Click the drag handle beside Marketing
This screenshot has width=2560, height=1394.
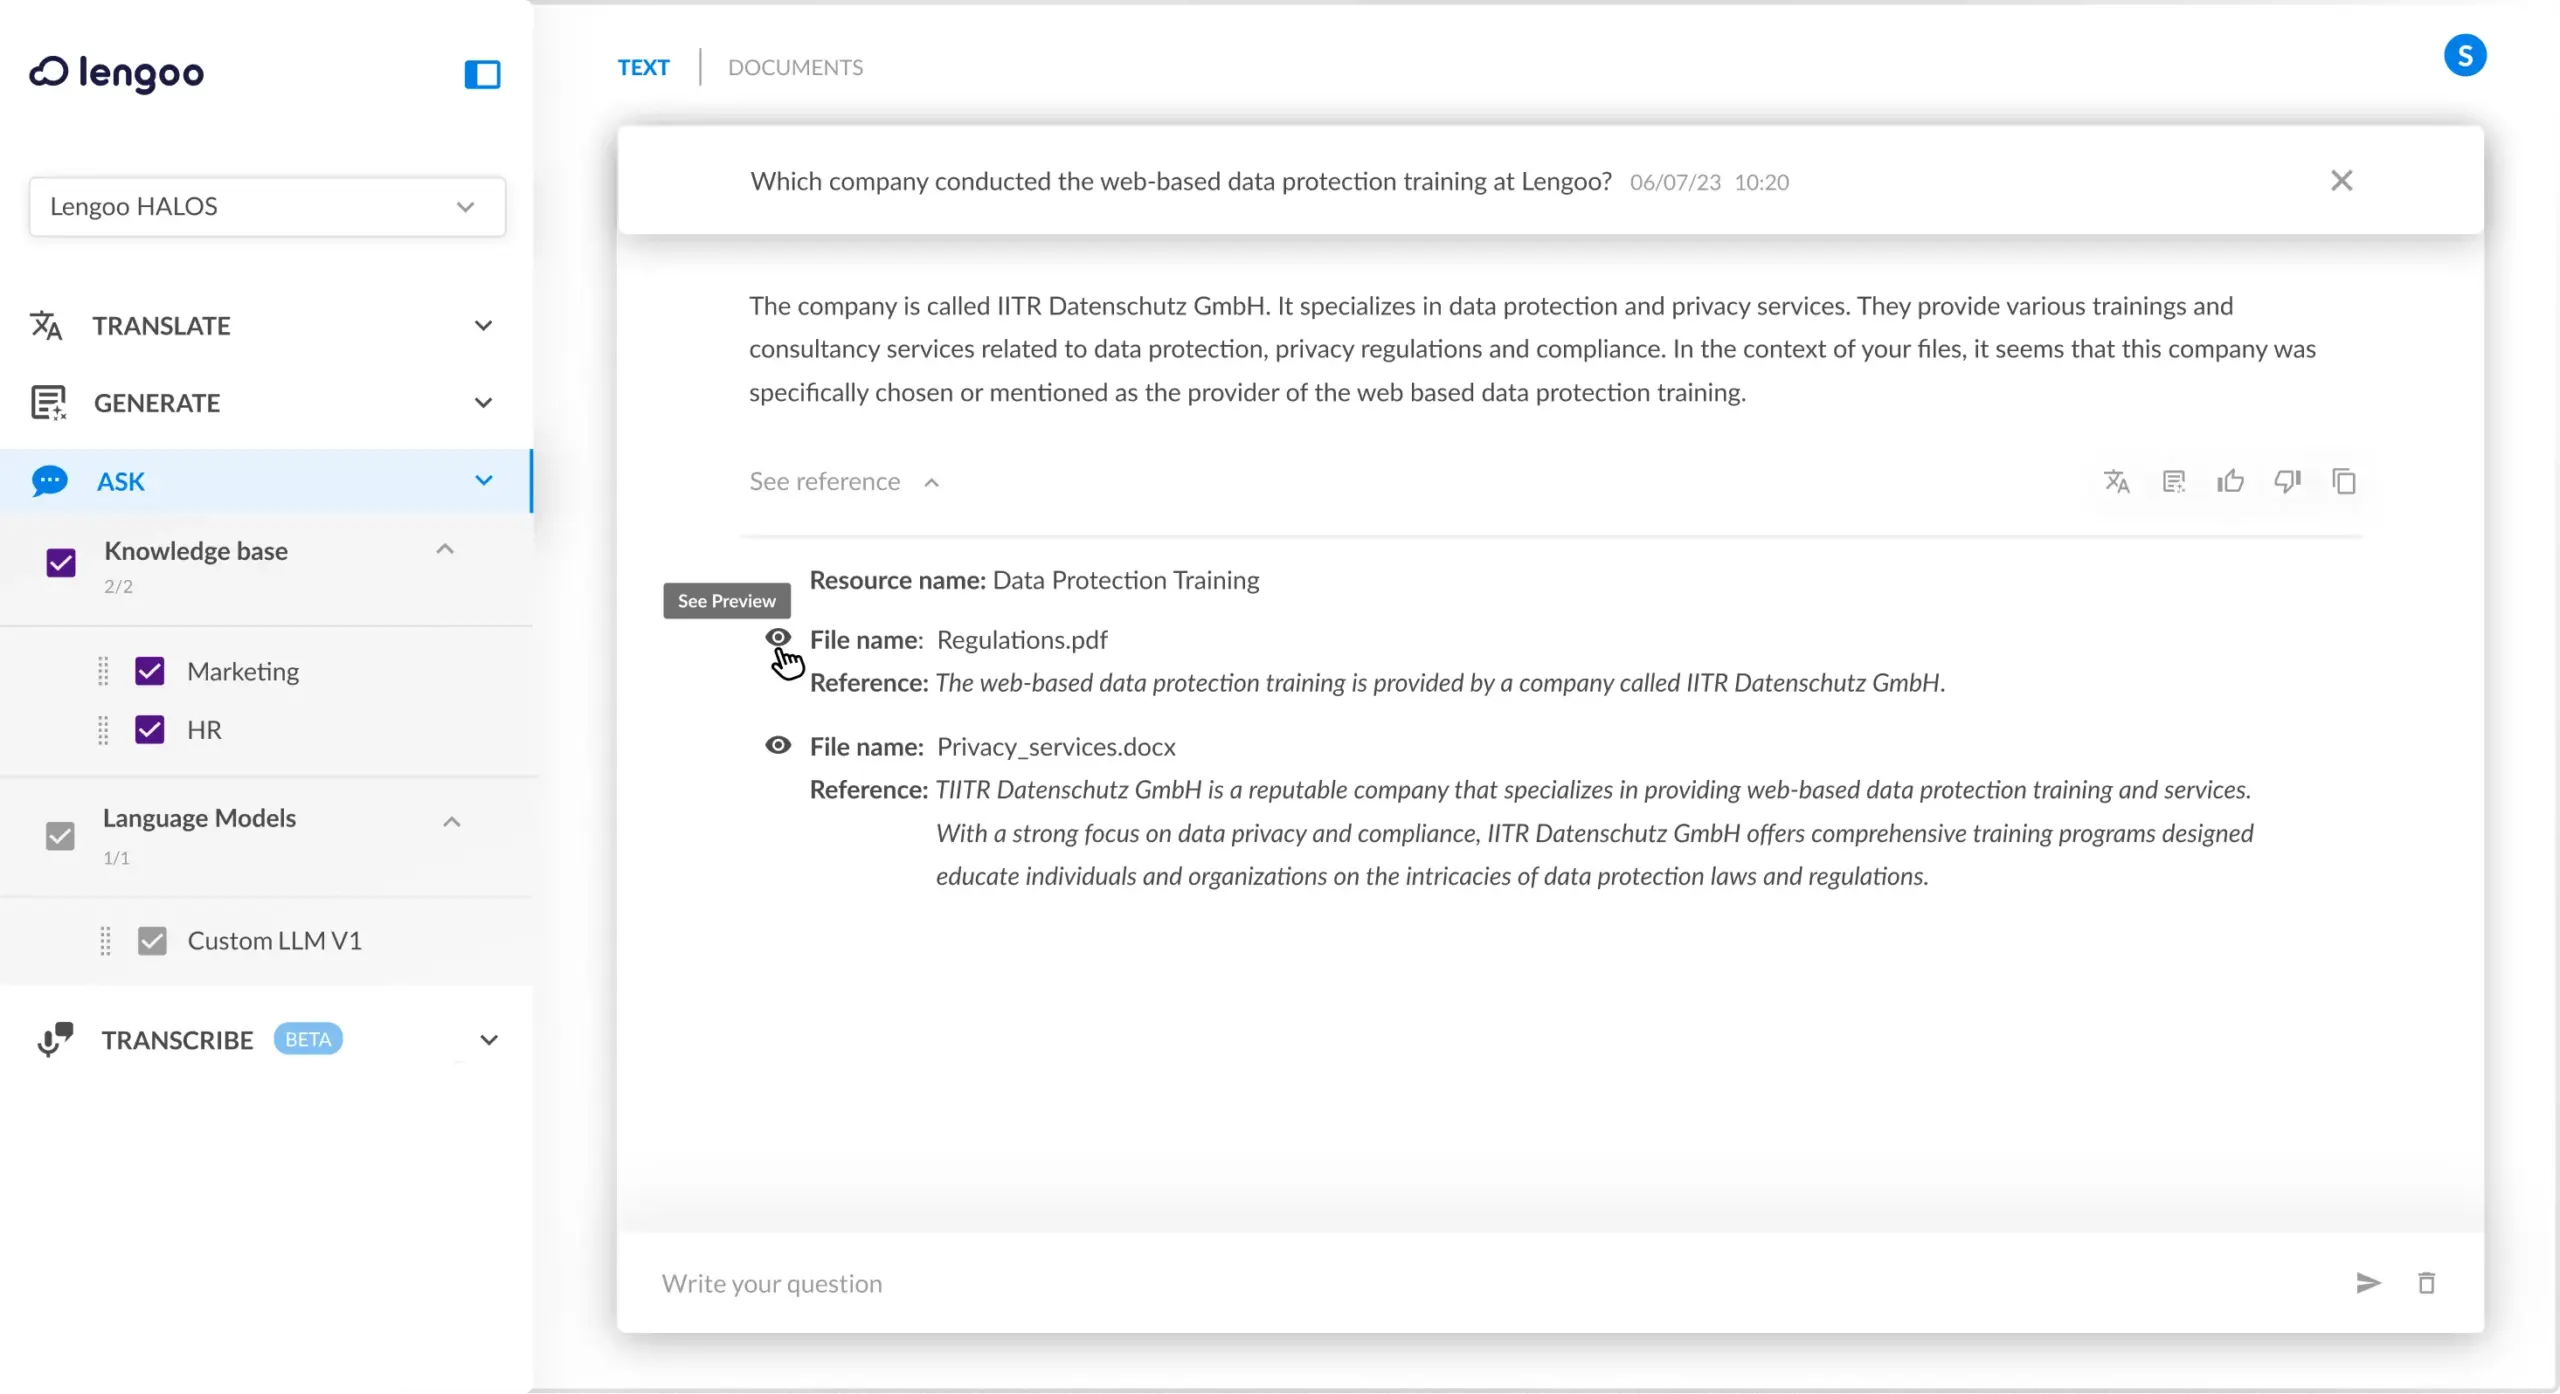point(103,671)
